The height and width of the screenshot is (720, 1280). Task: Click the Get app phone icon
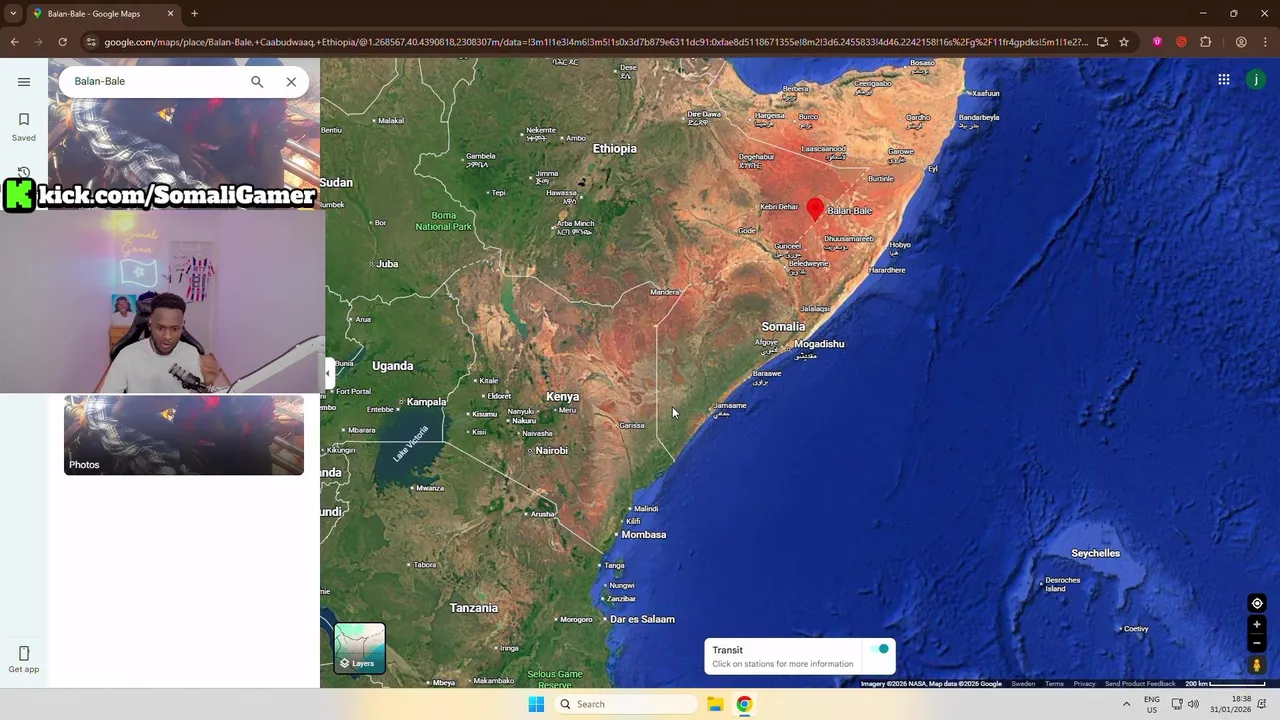pos(24,653)
